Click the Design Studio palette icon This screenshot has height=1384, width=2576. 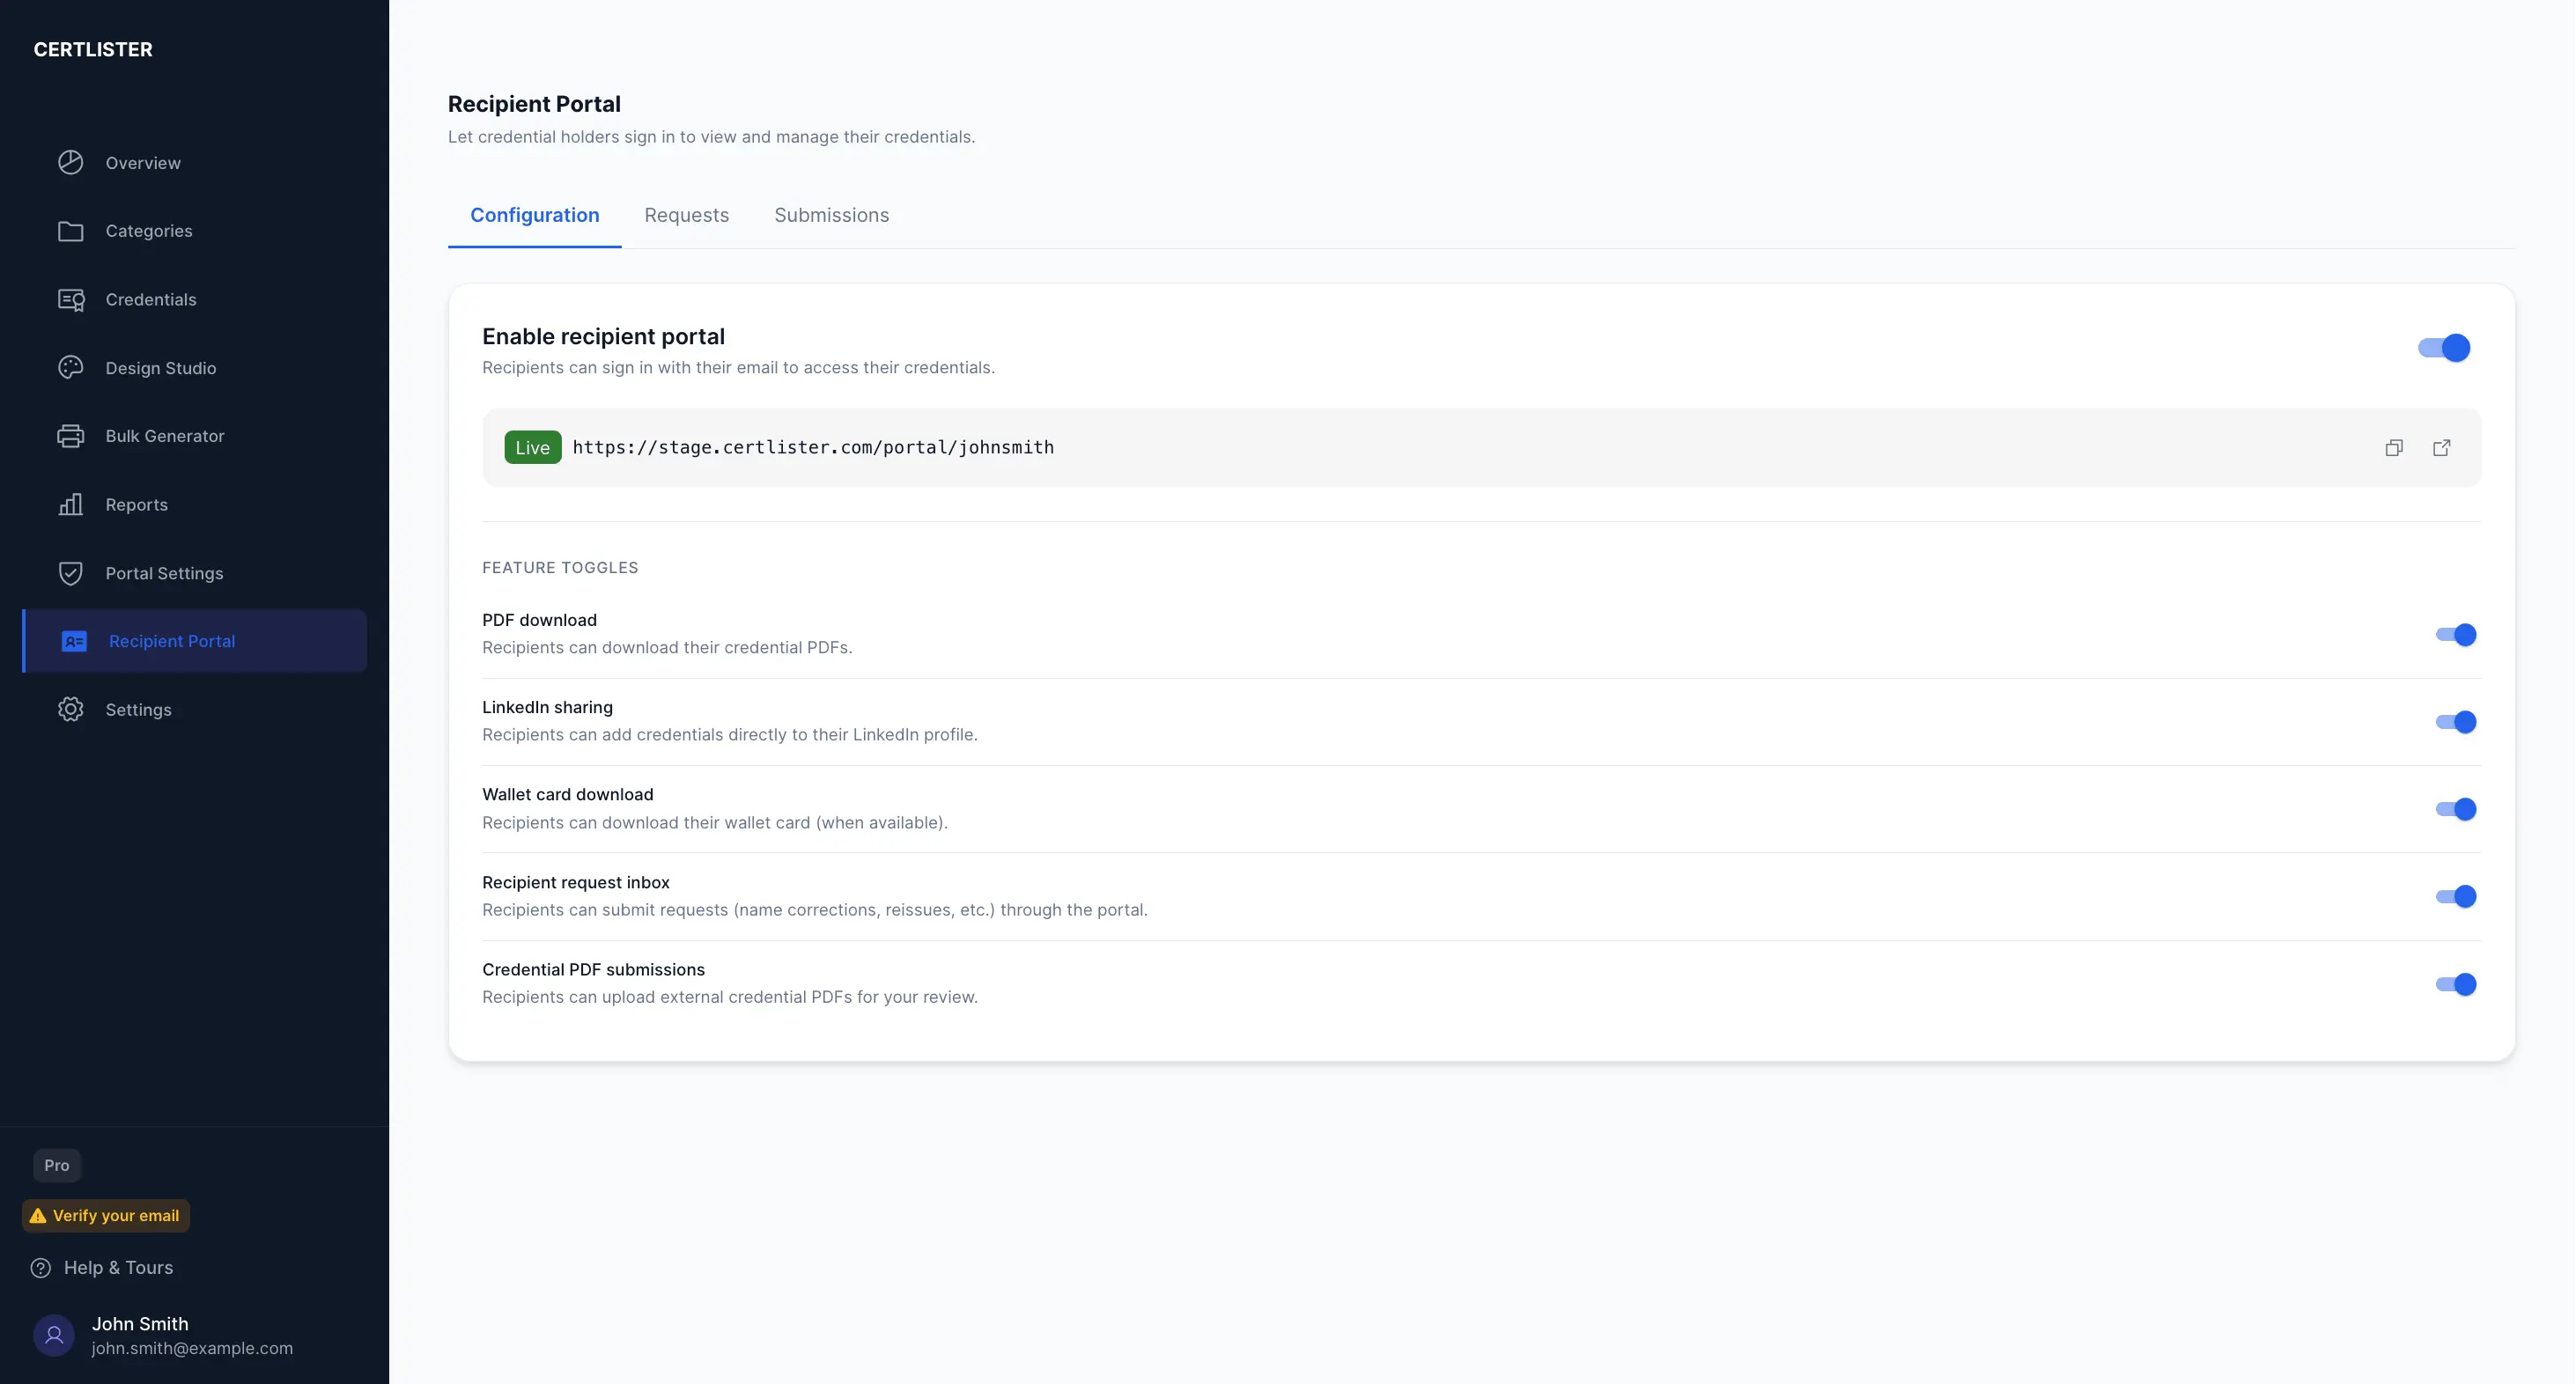click(x=70, y=367)
